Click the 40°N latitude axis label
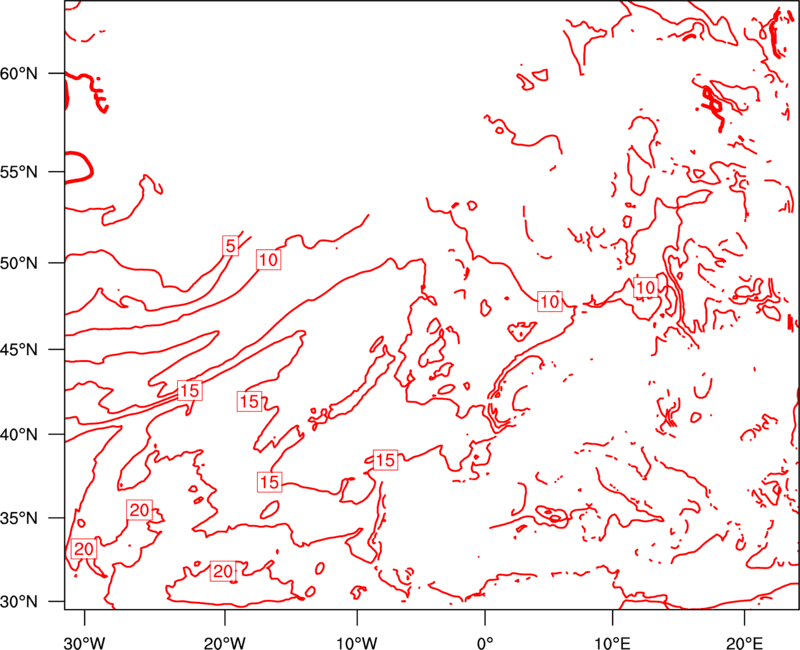 (19, 435)
